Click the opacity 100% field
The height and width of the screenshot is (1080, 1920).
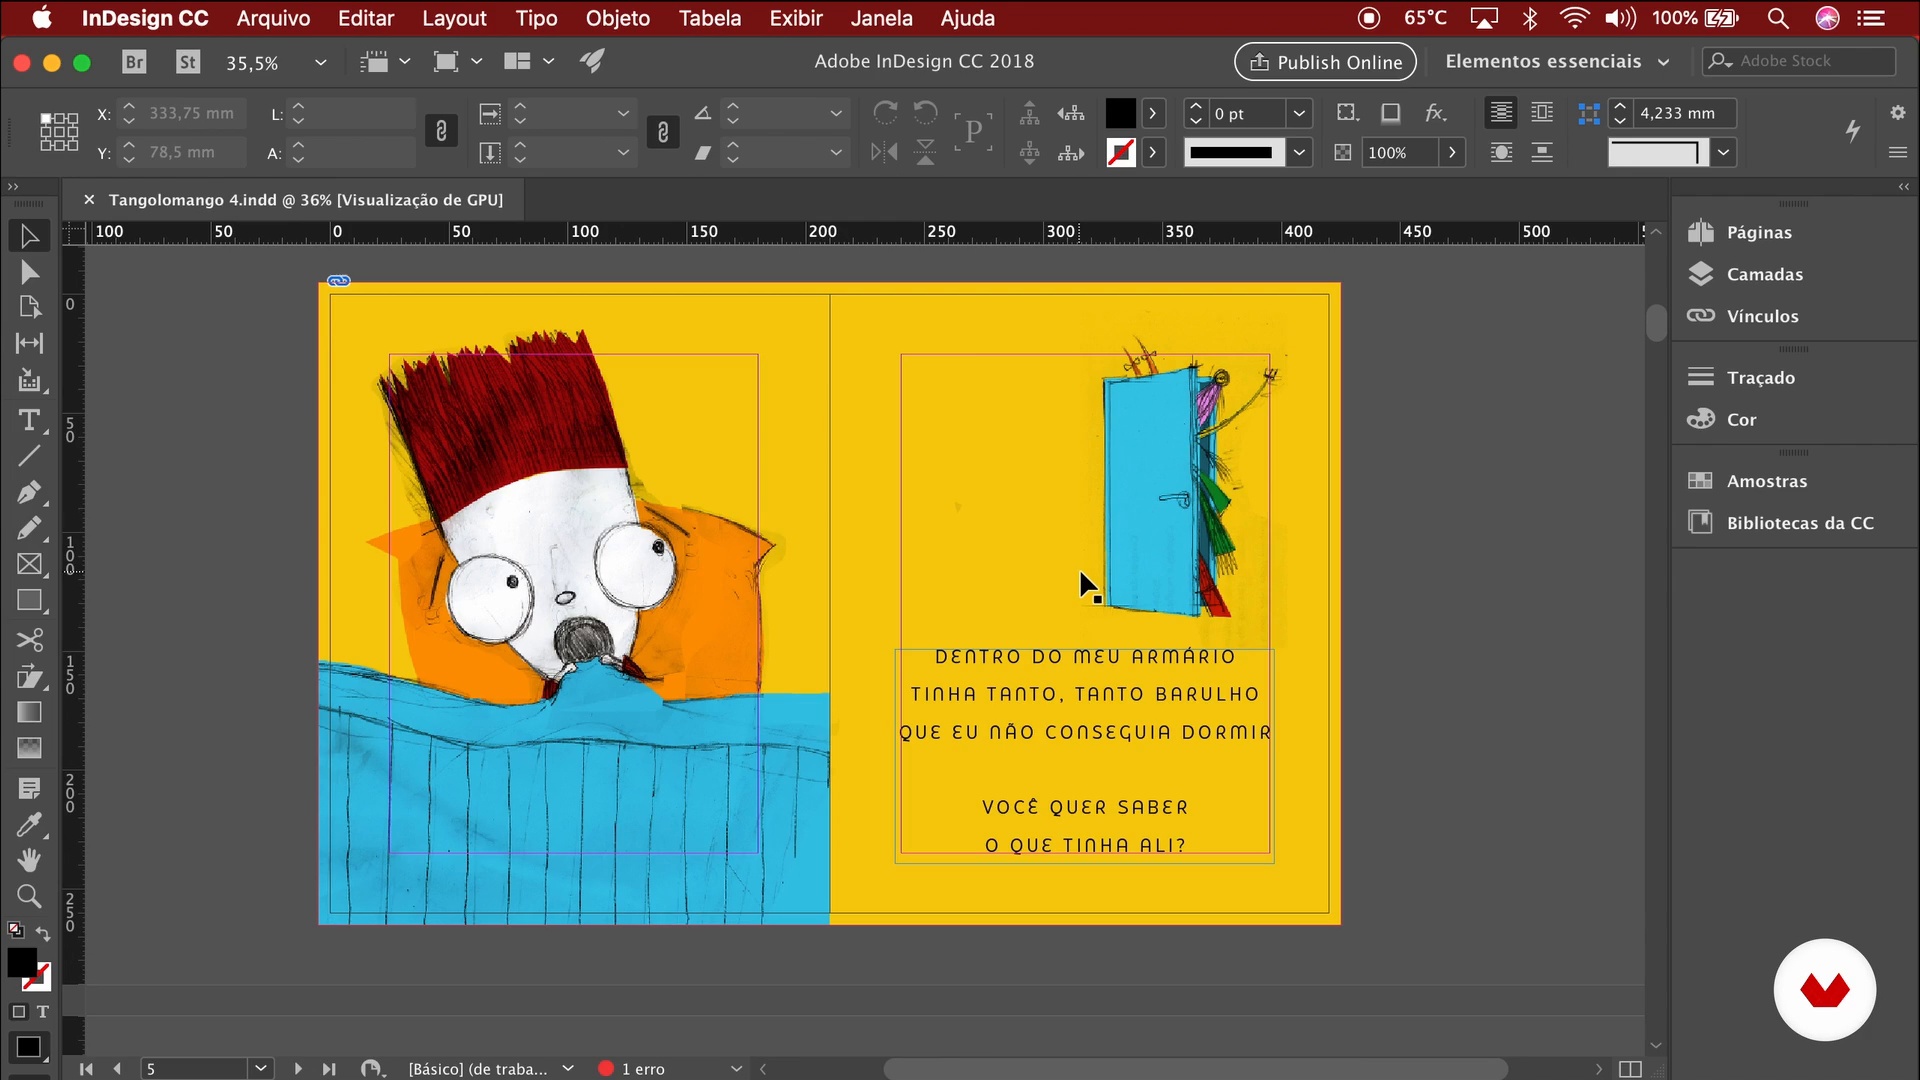pyautogui.click(x=1399, y=153)
